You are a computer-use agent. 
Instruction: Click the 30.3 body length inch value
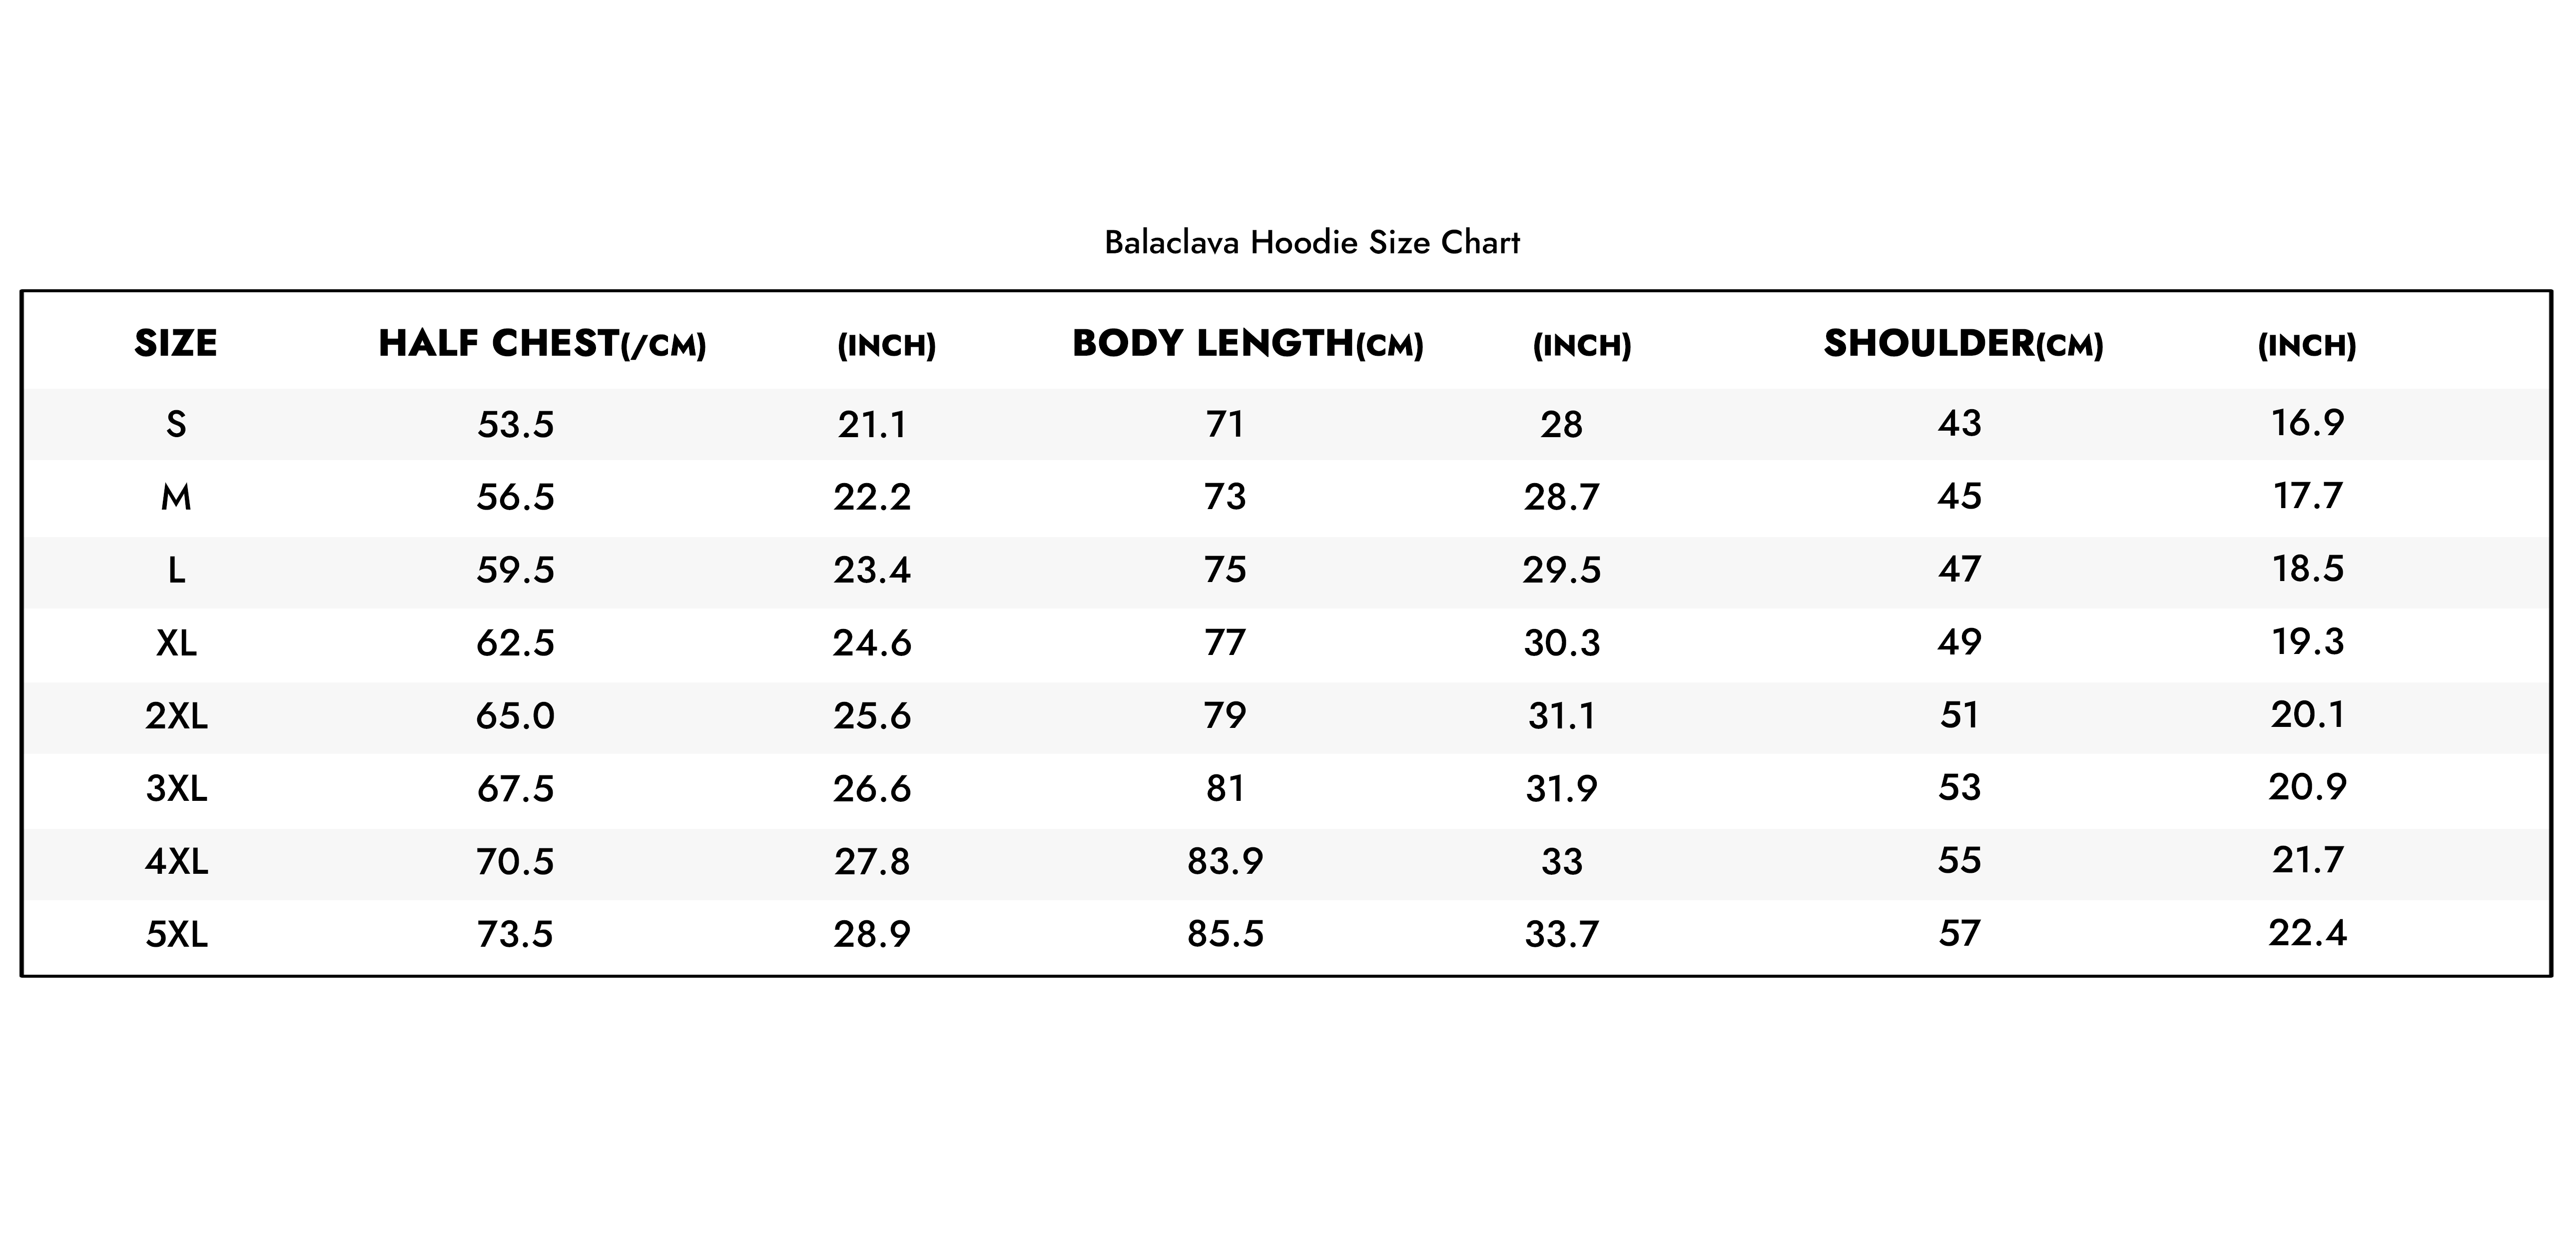pos(1562,642)
